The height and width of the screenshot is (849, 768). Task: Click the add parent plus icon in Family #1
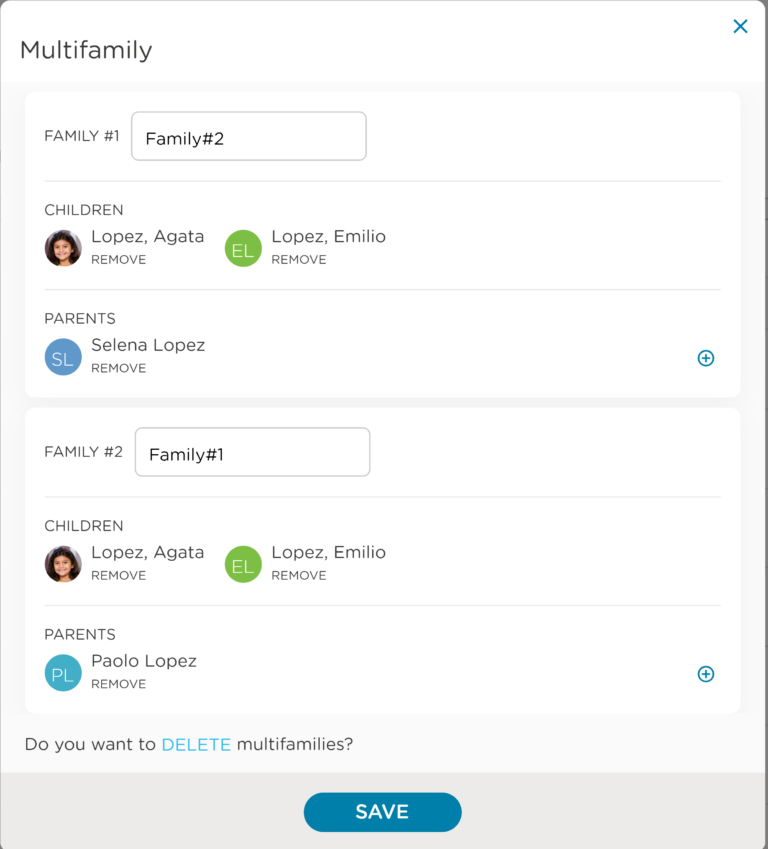(706, 358)
